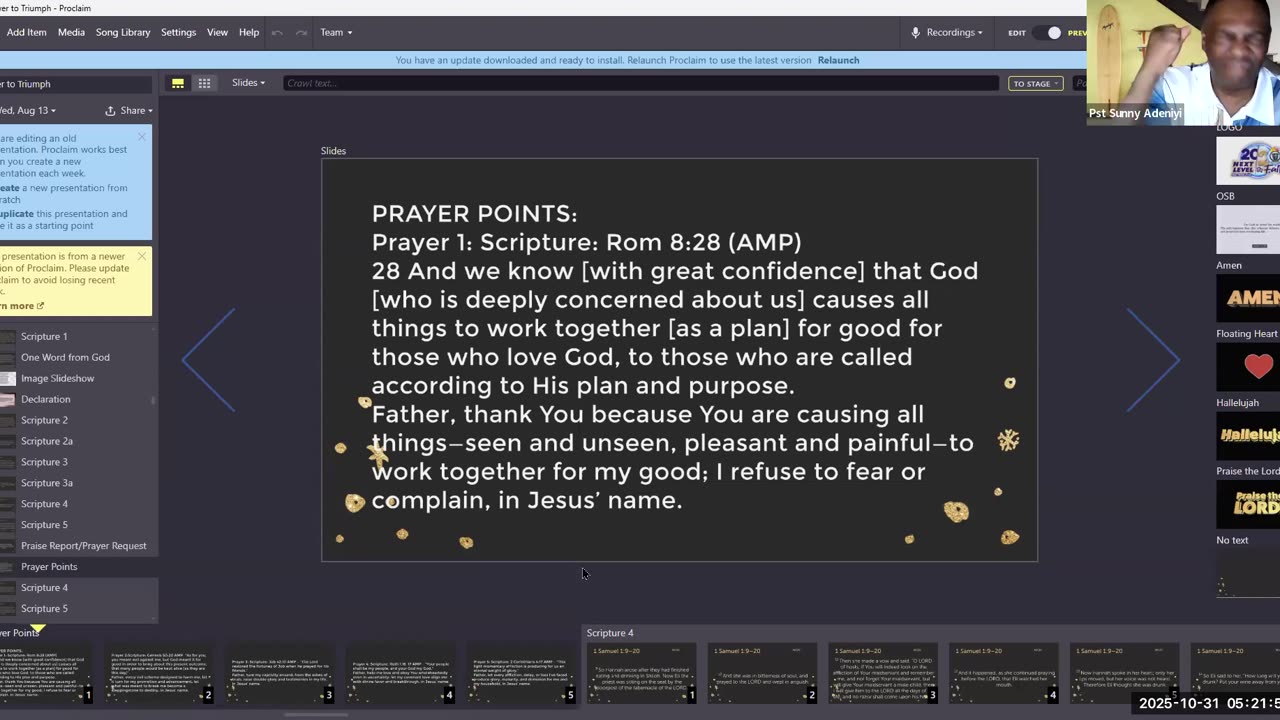
Task: Select the last Scripture 5 item
Action: [x=77, y=608]
